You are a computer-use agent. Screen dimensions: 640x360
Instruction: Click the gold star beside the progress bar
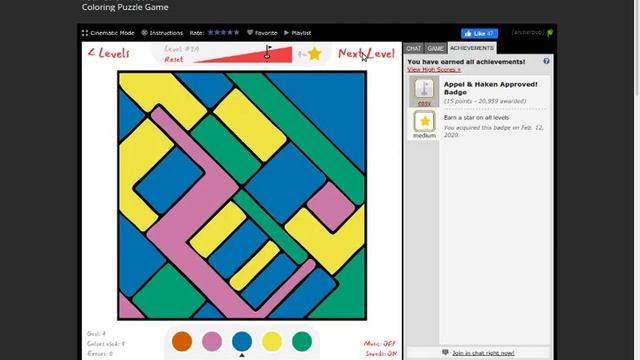point(315,54)
